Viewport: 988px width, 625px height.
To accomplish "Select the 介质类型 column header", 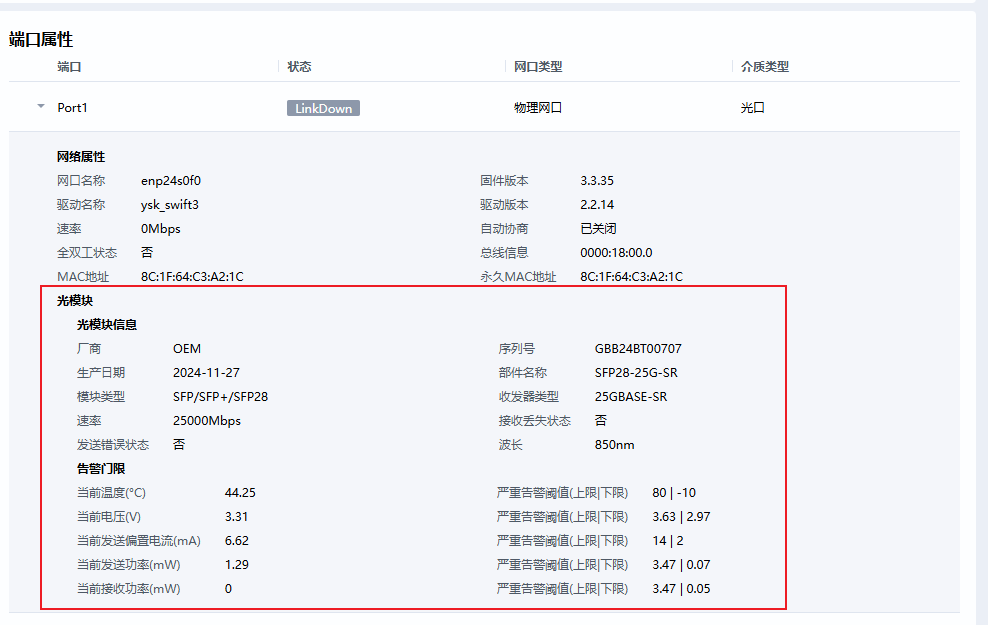I will [764, 67].
